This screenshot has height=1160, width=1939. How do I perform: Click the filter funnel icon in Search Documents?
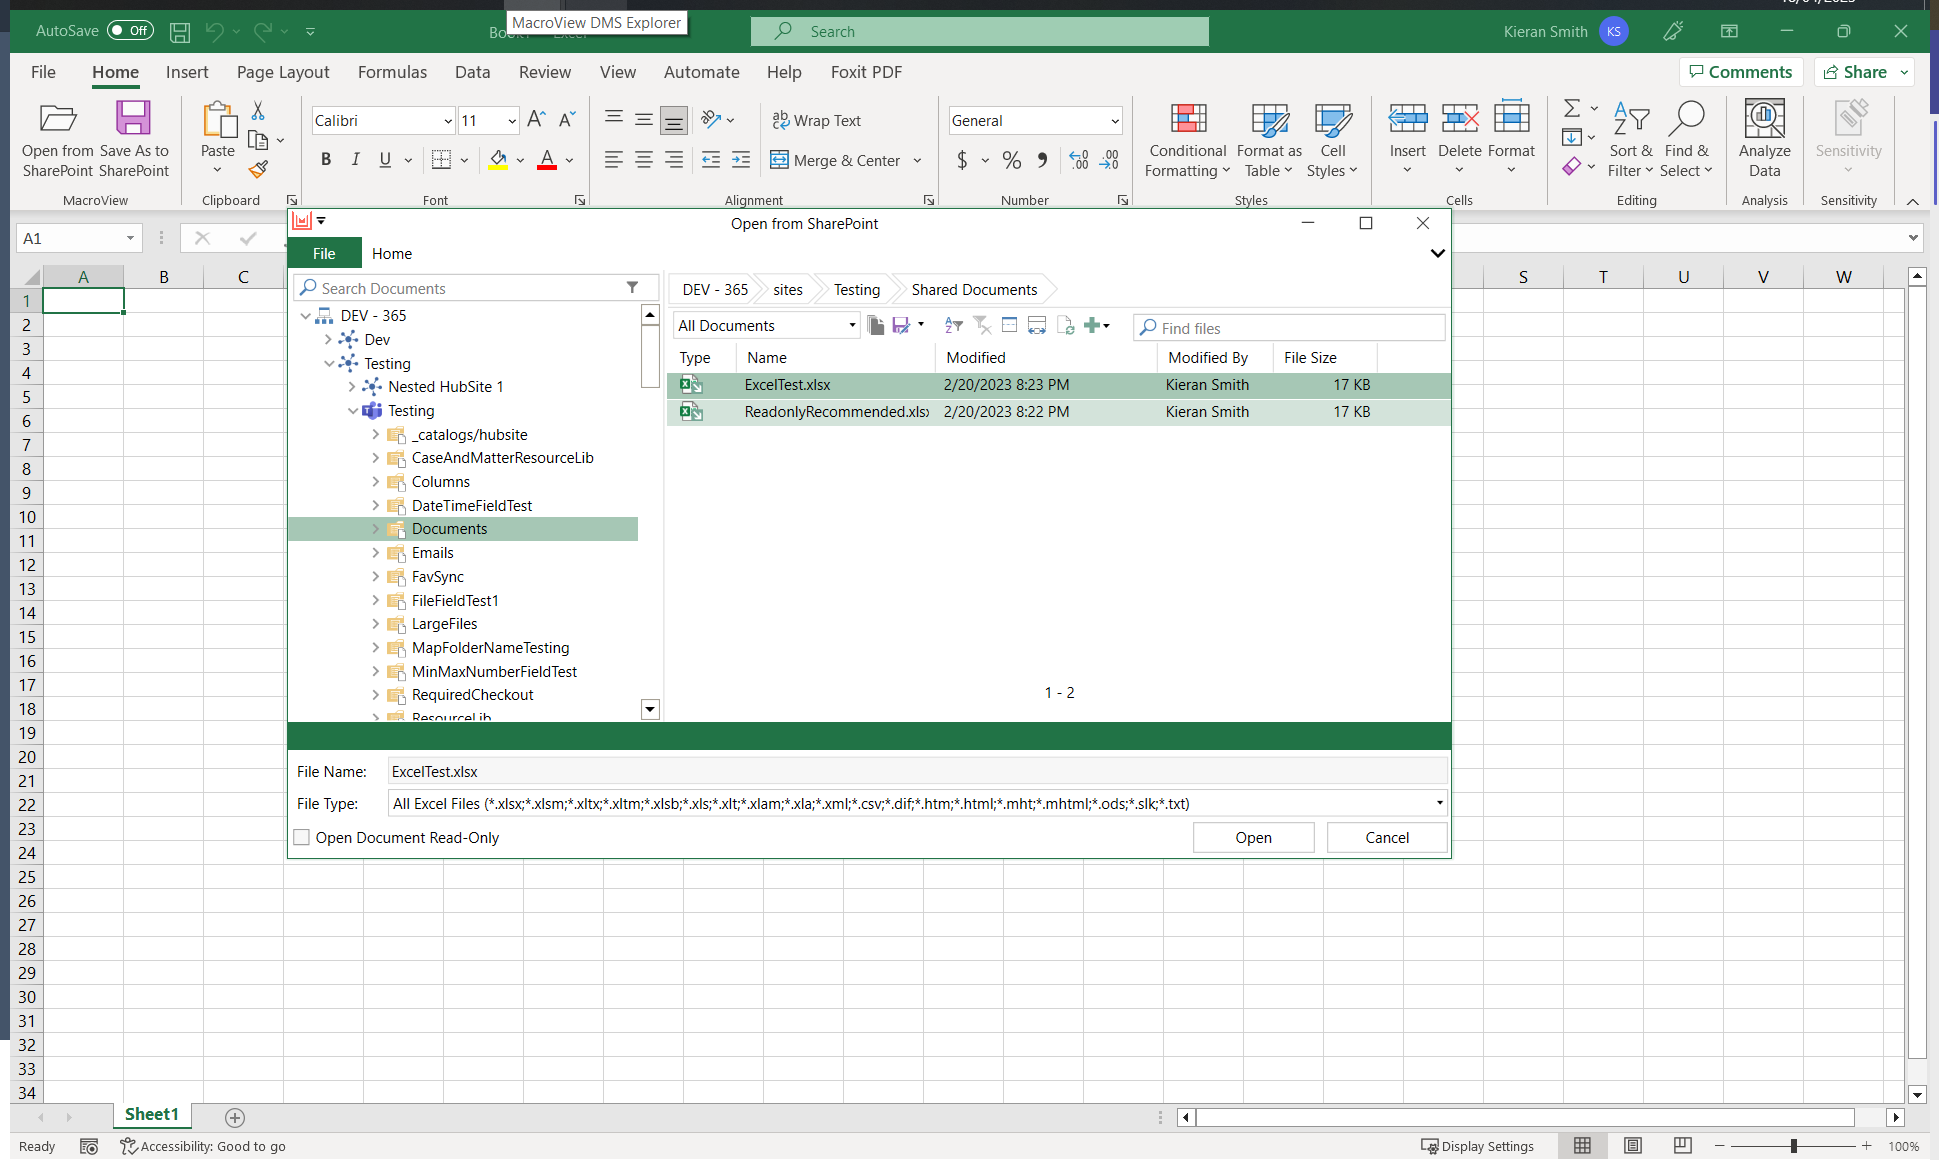(x=632, y=288)
